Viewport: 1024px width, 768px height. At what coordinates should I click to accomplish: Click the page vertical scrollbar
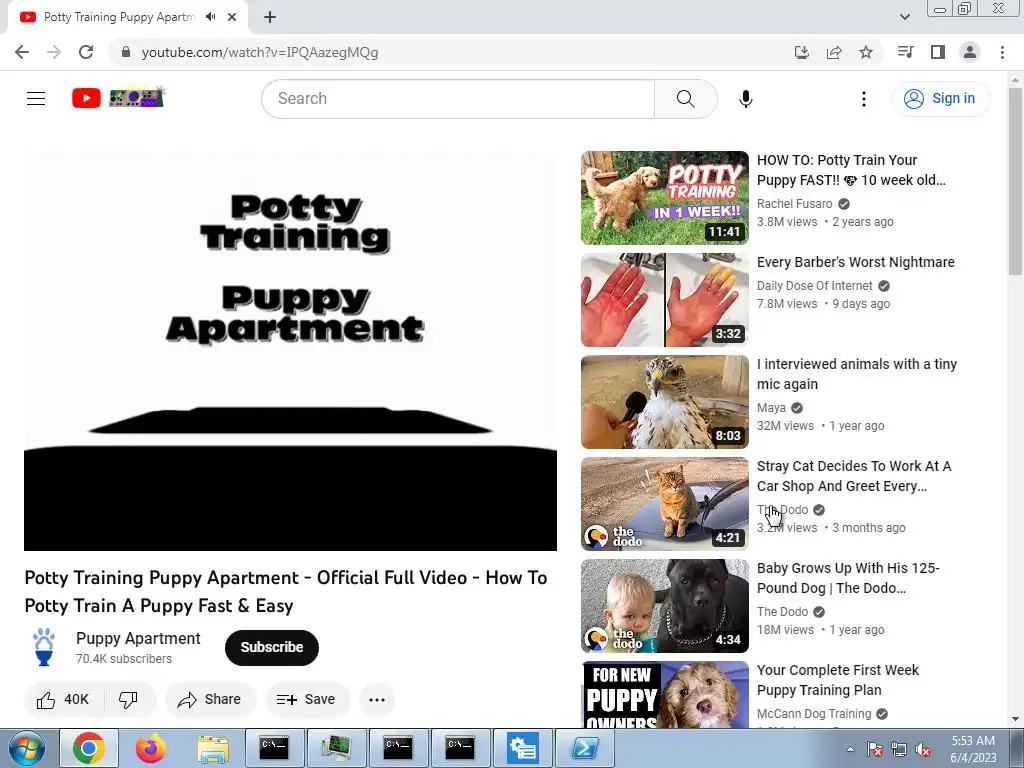click(1015, 180)
